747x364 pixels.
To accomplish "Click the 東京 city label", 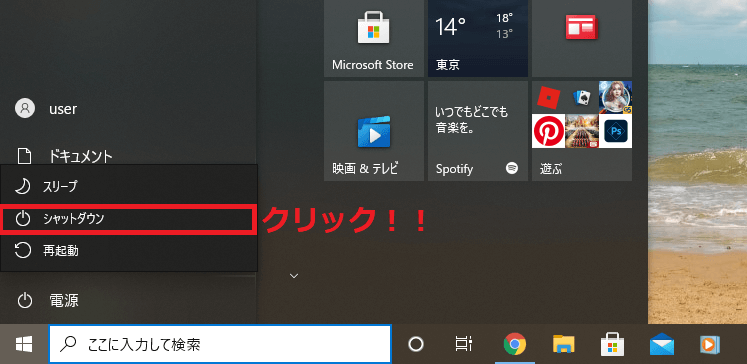I will [447, 65].
